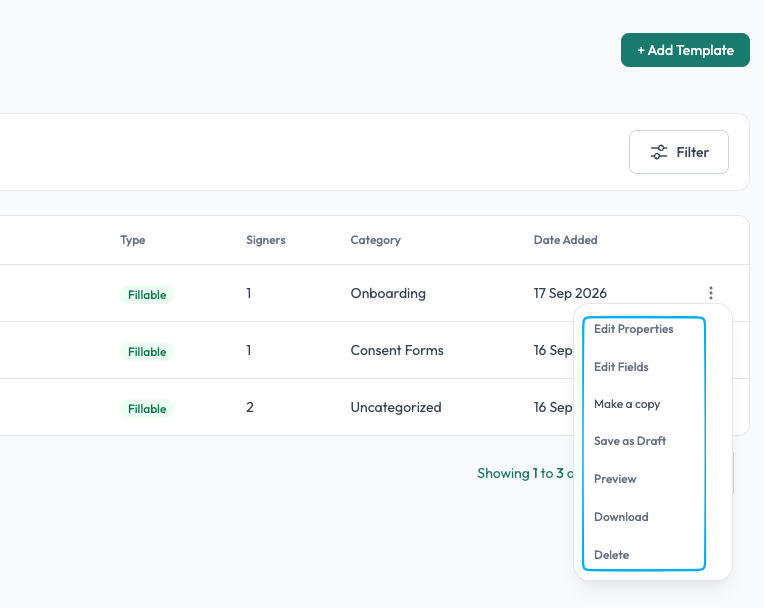The width and height of the screenshot is (764, 608).
Task: Click the Consent Forms category cell
Action: tap(397, 350)
